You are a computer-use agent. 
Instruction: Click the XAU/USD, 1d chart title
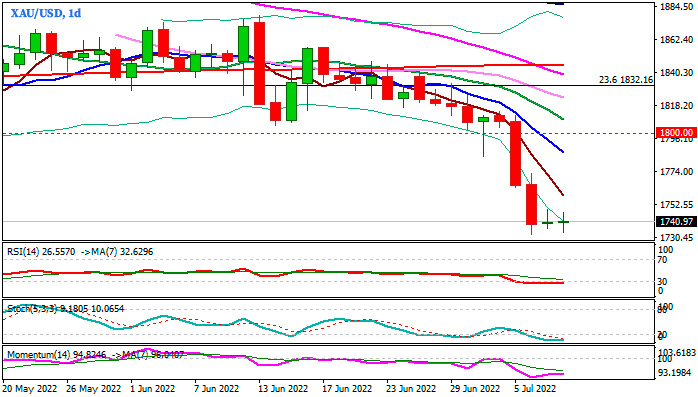point(46,13)
